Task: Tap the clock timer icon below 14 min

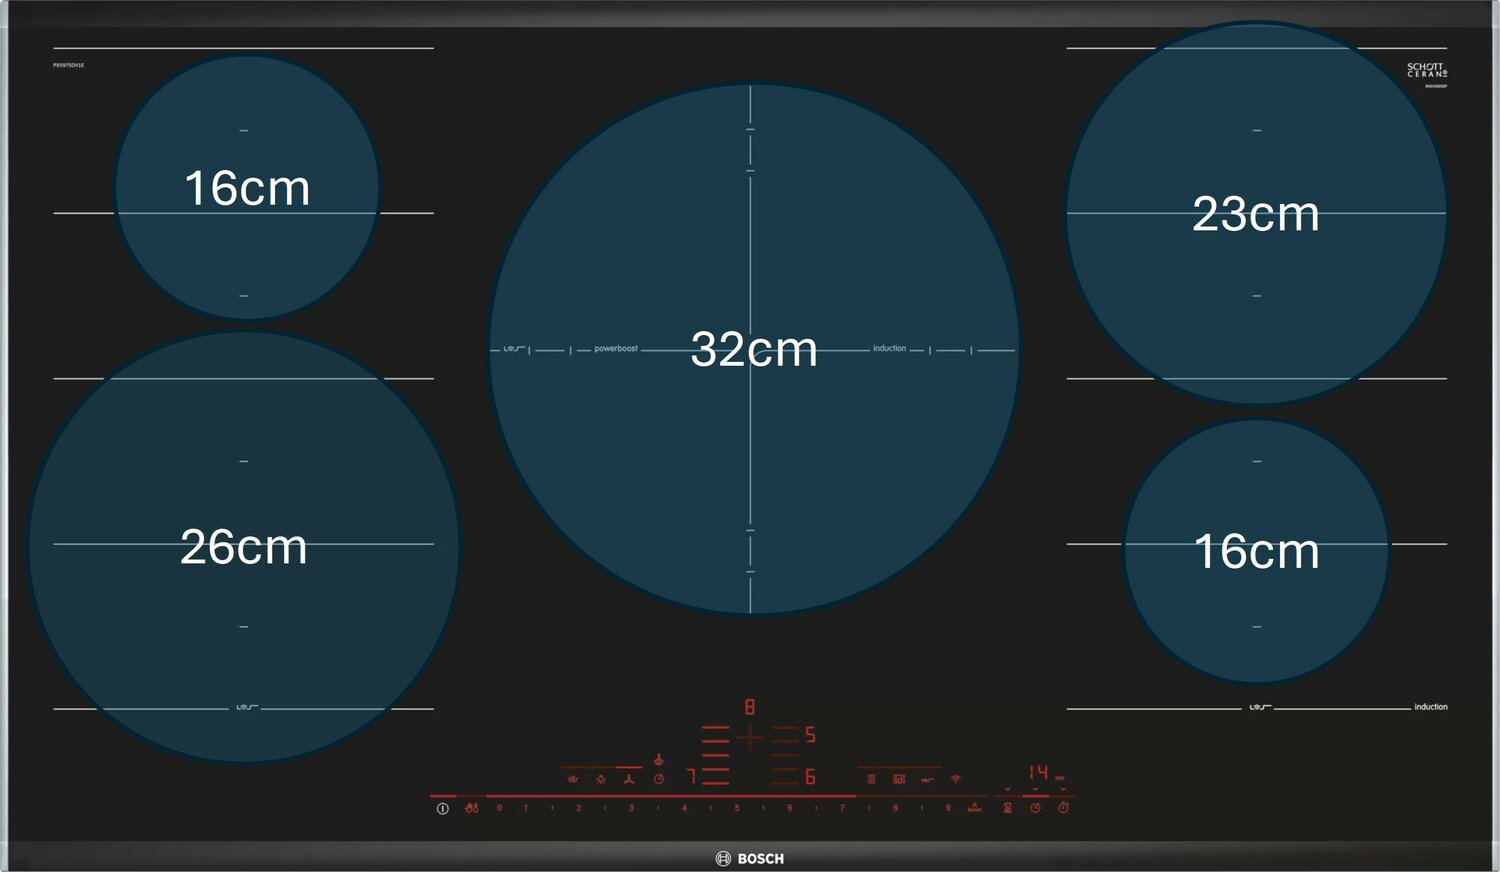Action: pyautogui.click(x=1035, y=808)
